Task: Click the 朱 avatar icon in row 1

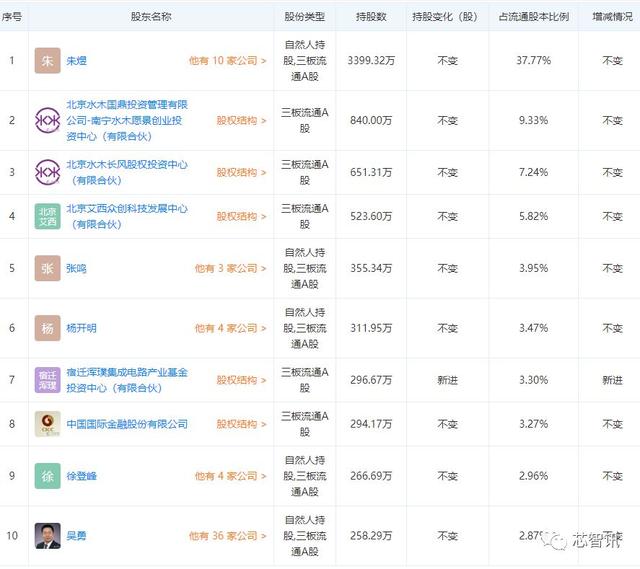Action: point(47,61)
